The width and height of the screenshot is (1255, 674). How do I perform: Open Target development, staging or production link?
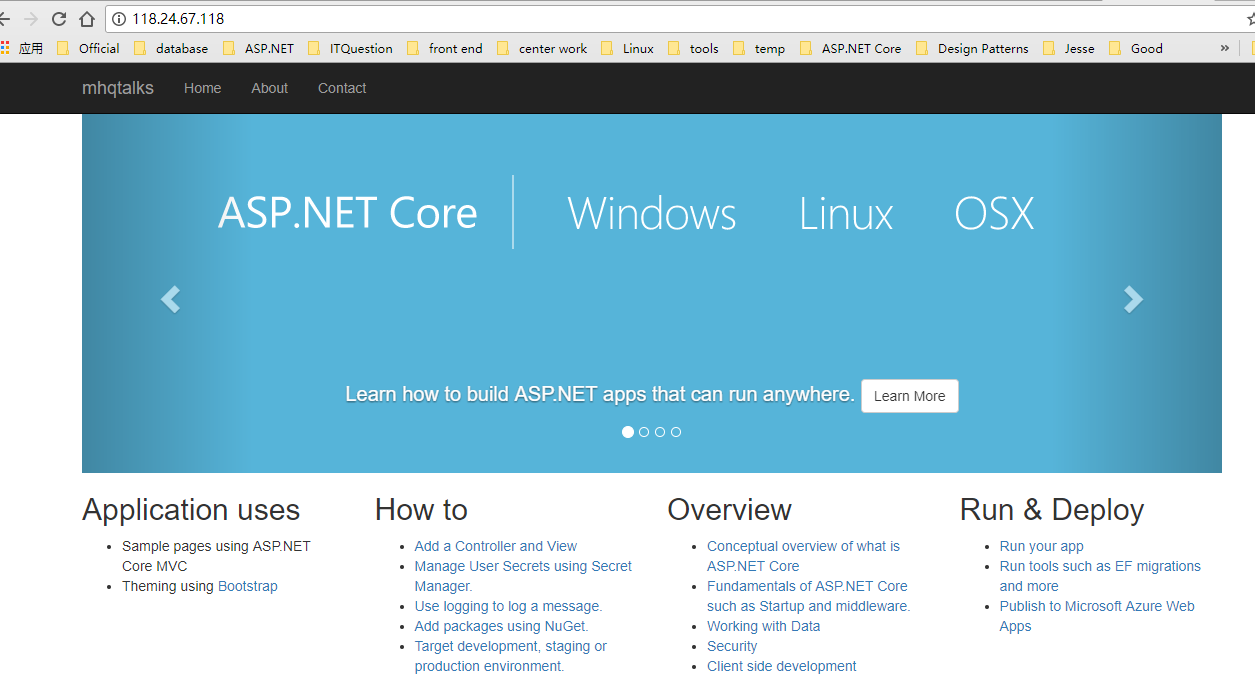coord(511,656)
